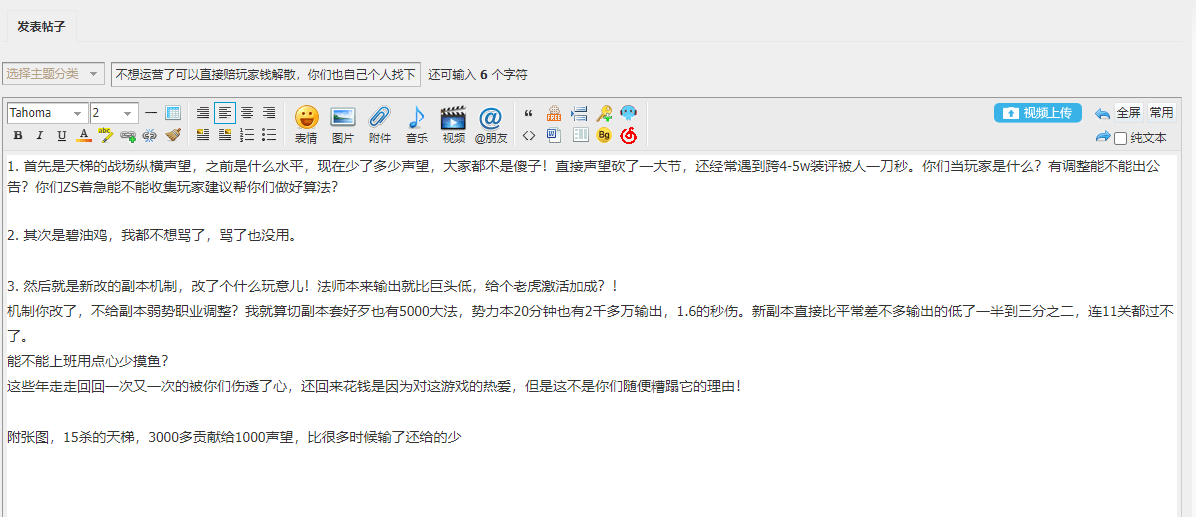Undo the last edit
Viewport: 1196px width, 517px height.
click(1102, 113)
